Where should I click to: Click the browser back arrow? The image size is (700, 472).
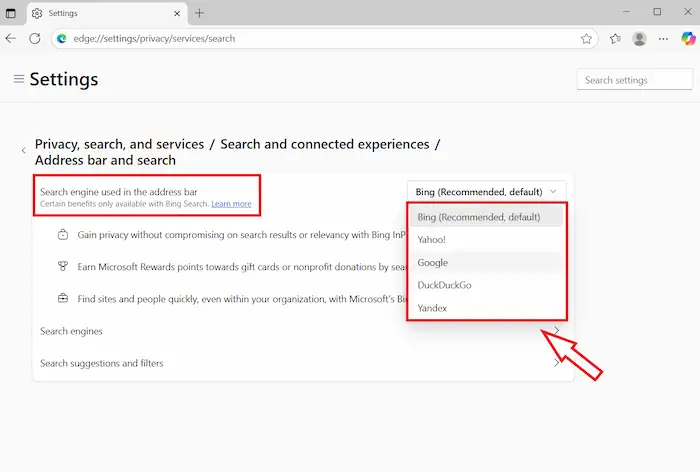point(11,39)
